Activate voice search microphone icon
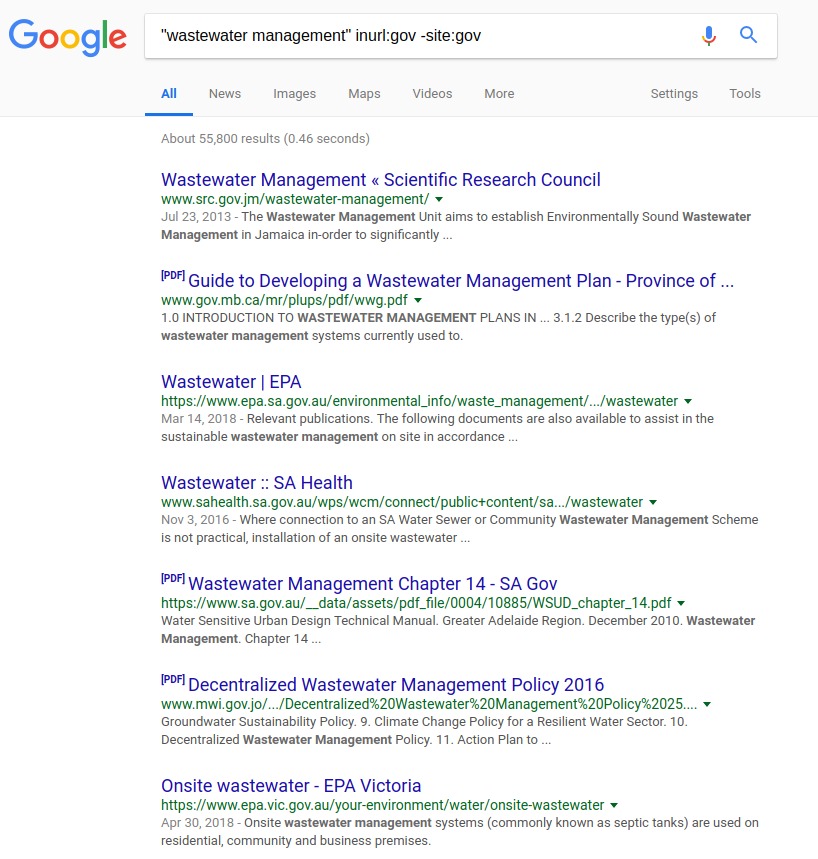818x859 pixels. coord(708,36)
